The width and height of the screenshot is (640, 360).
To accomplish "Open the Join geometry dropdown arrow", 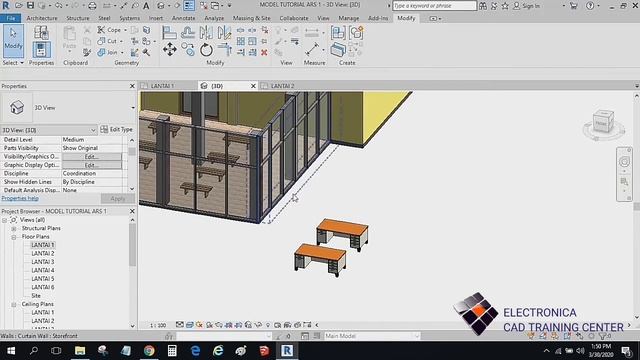I will (122, 52).
